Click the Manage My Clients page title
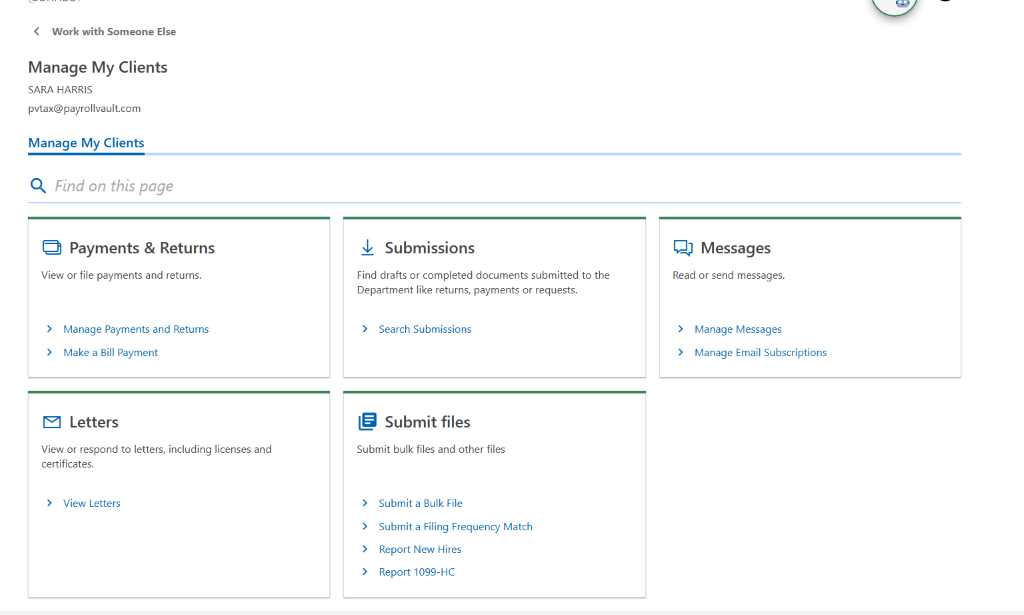This screenshot has height=615, width=1024. click(x=98, y=67)
